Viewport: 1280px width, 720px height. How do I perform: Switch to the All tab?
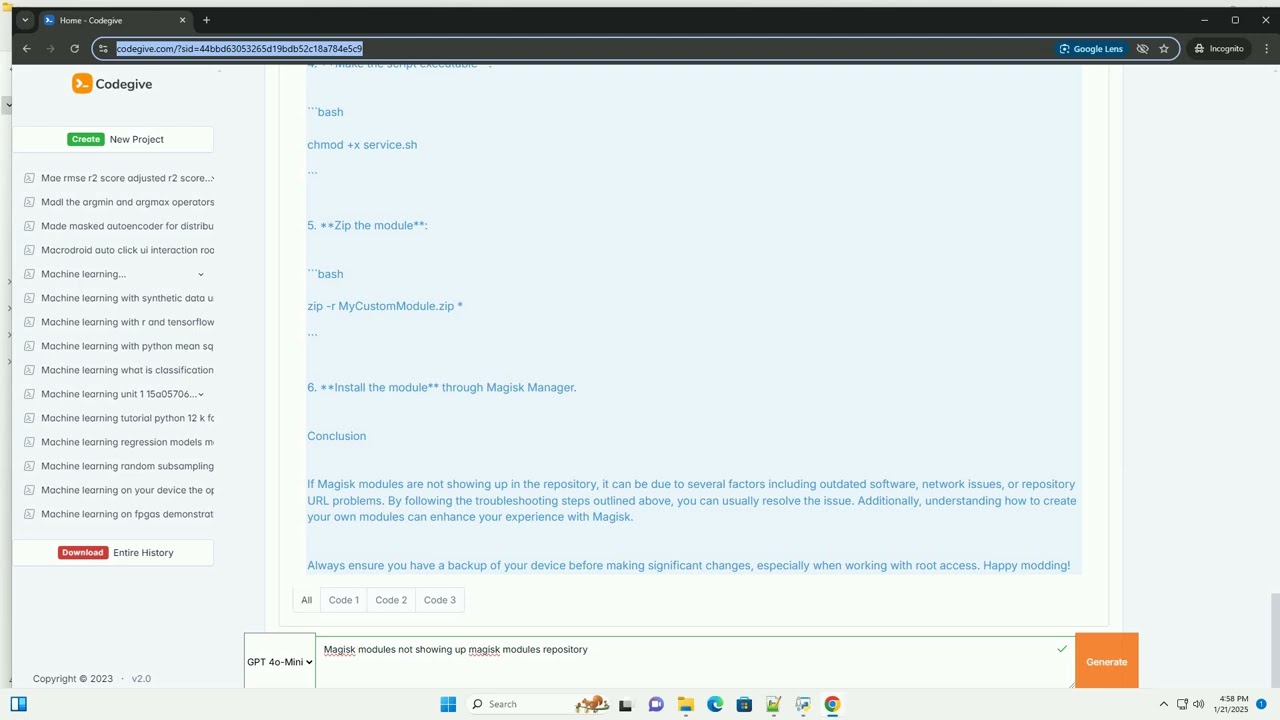click(307, 600)
